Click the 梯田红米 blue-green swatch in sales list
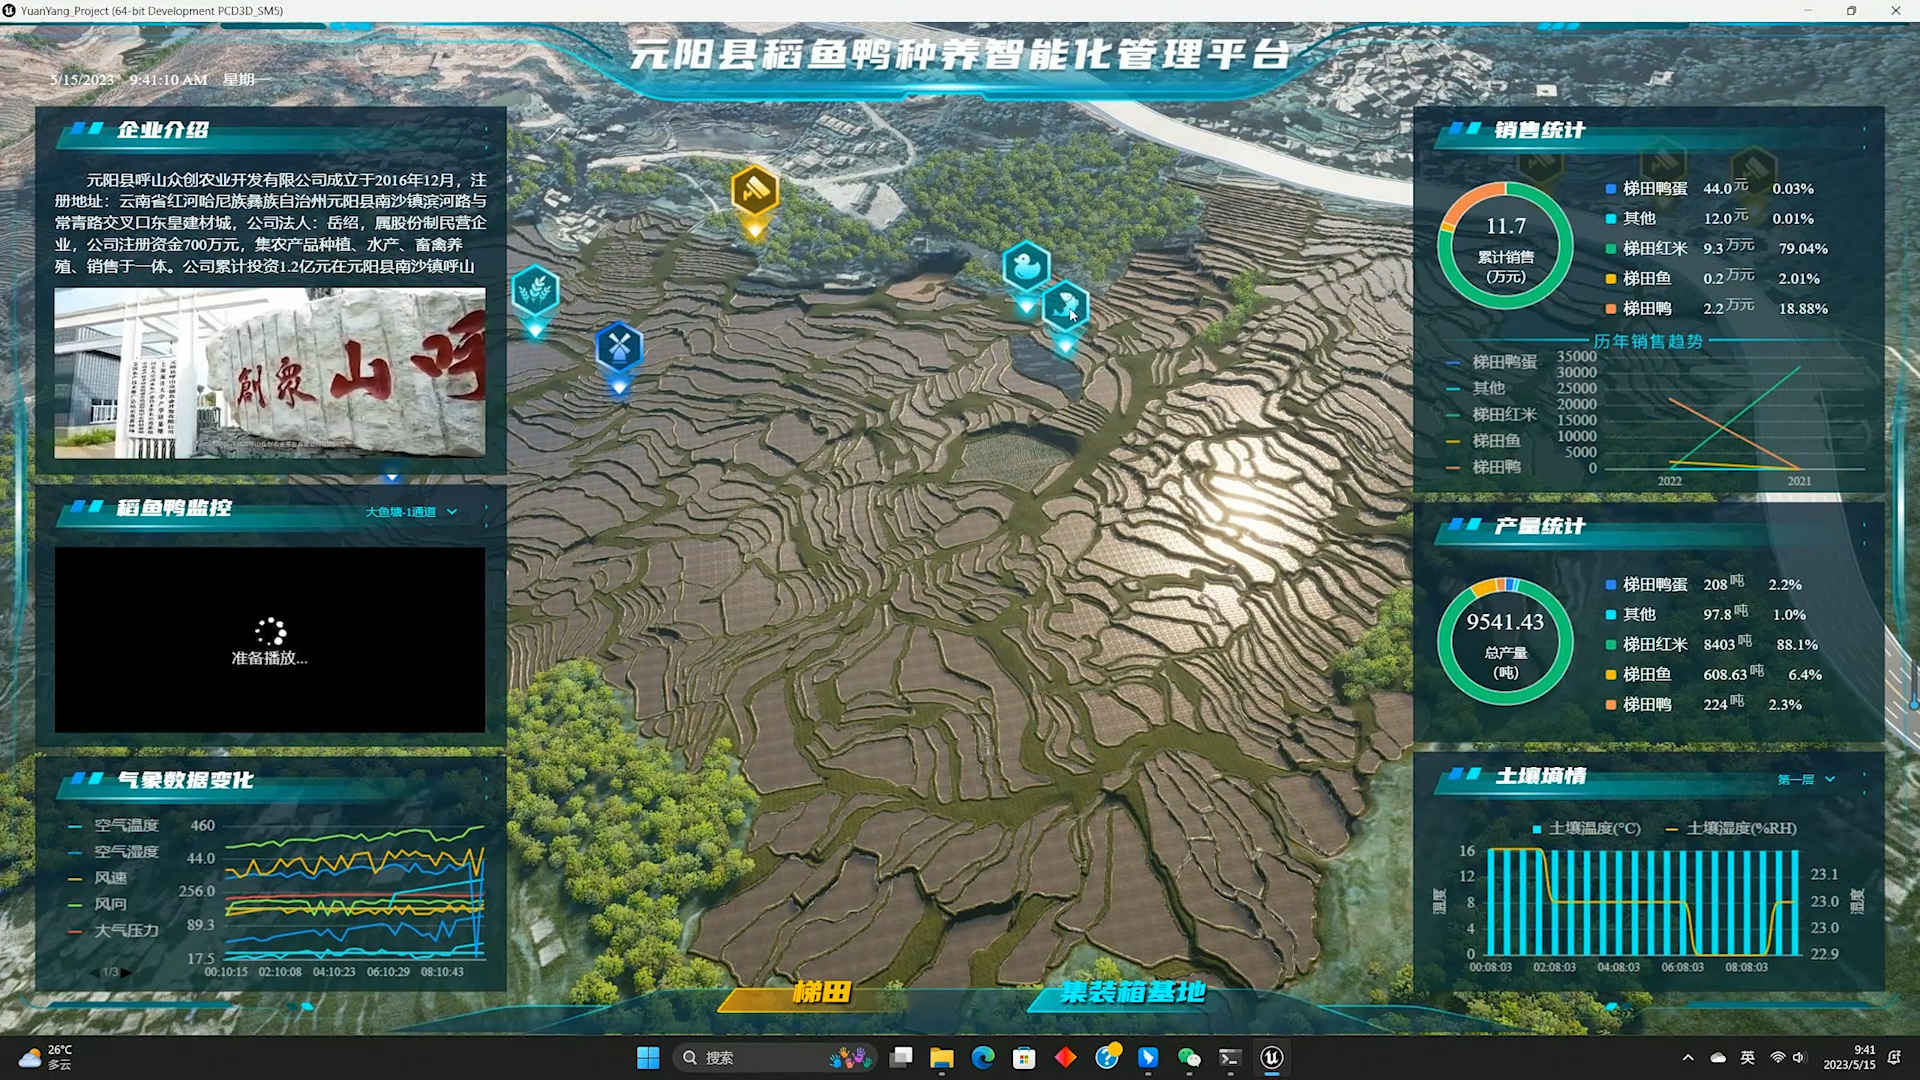 point(1610,248)
